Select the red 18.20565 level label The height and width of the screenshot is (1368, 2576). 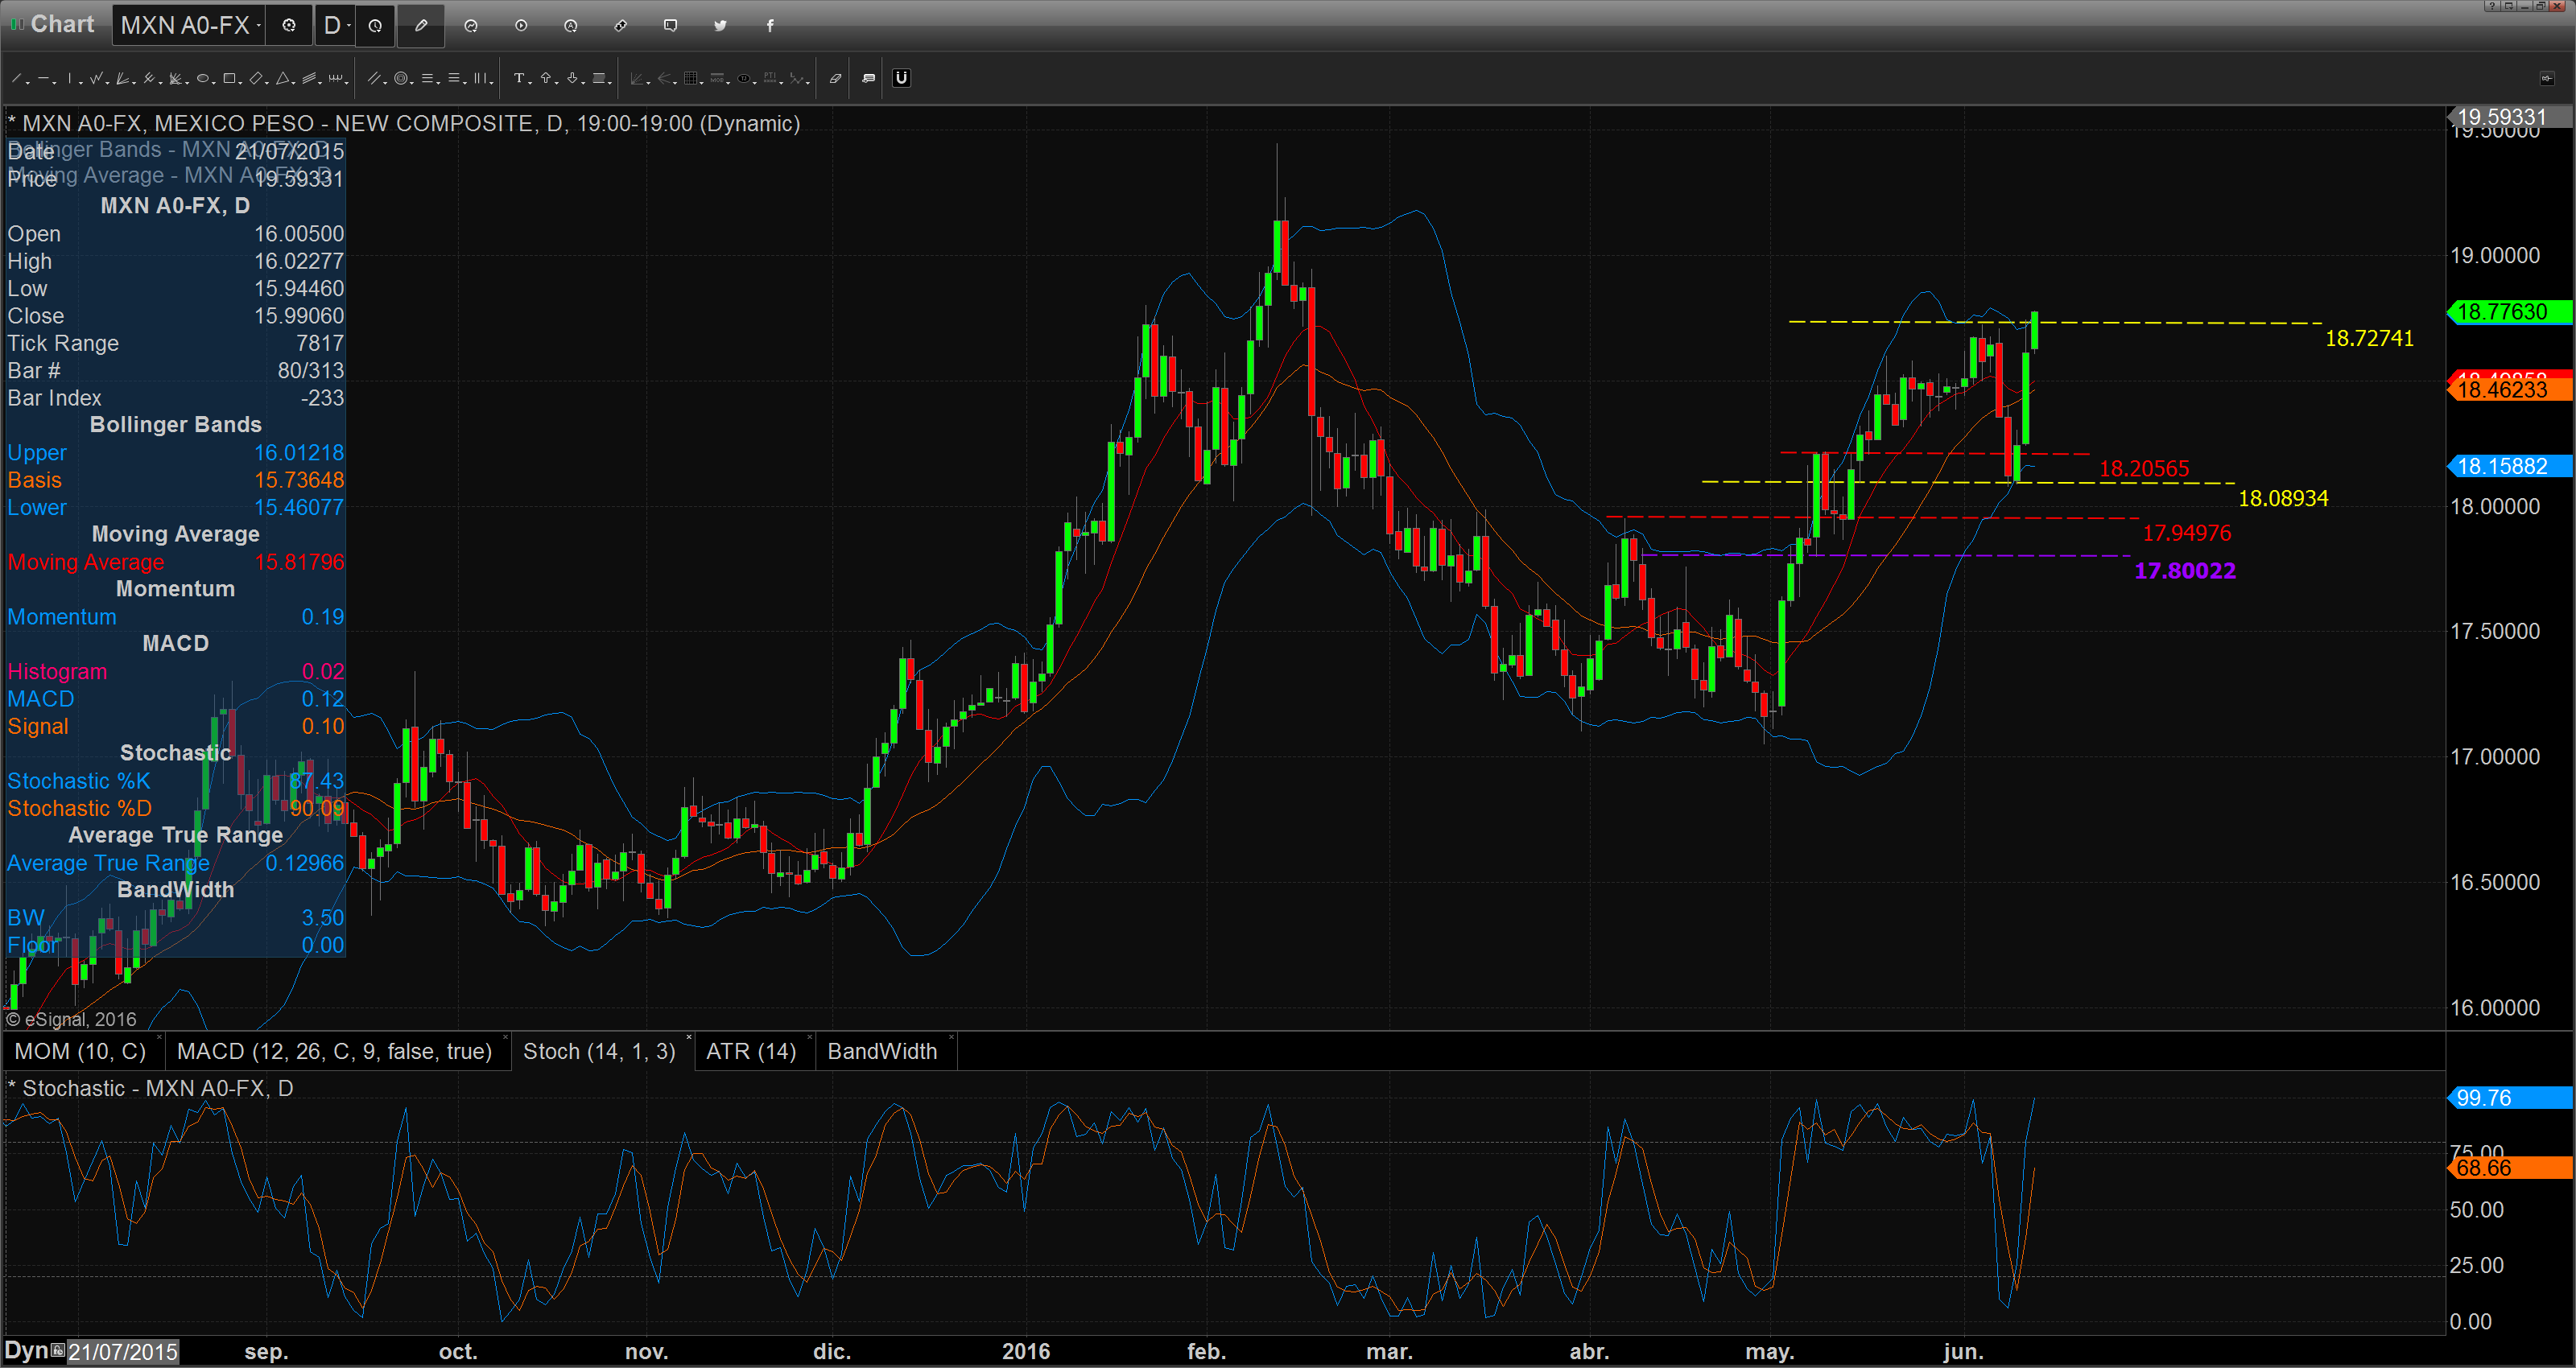[x=2144, y=468]
